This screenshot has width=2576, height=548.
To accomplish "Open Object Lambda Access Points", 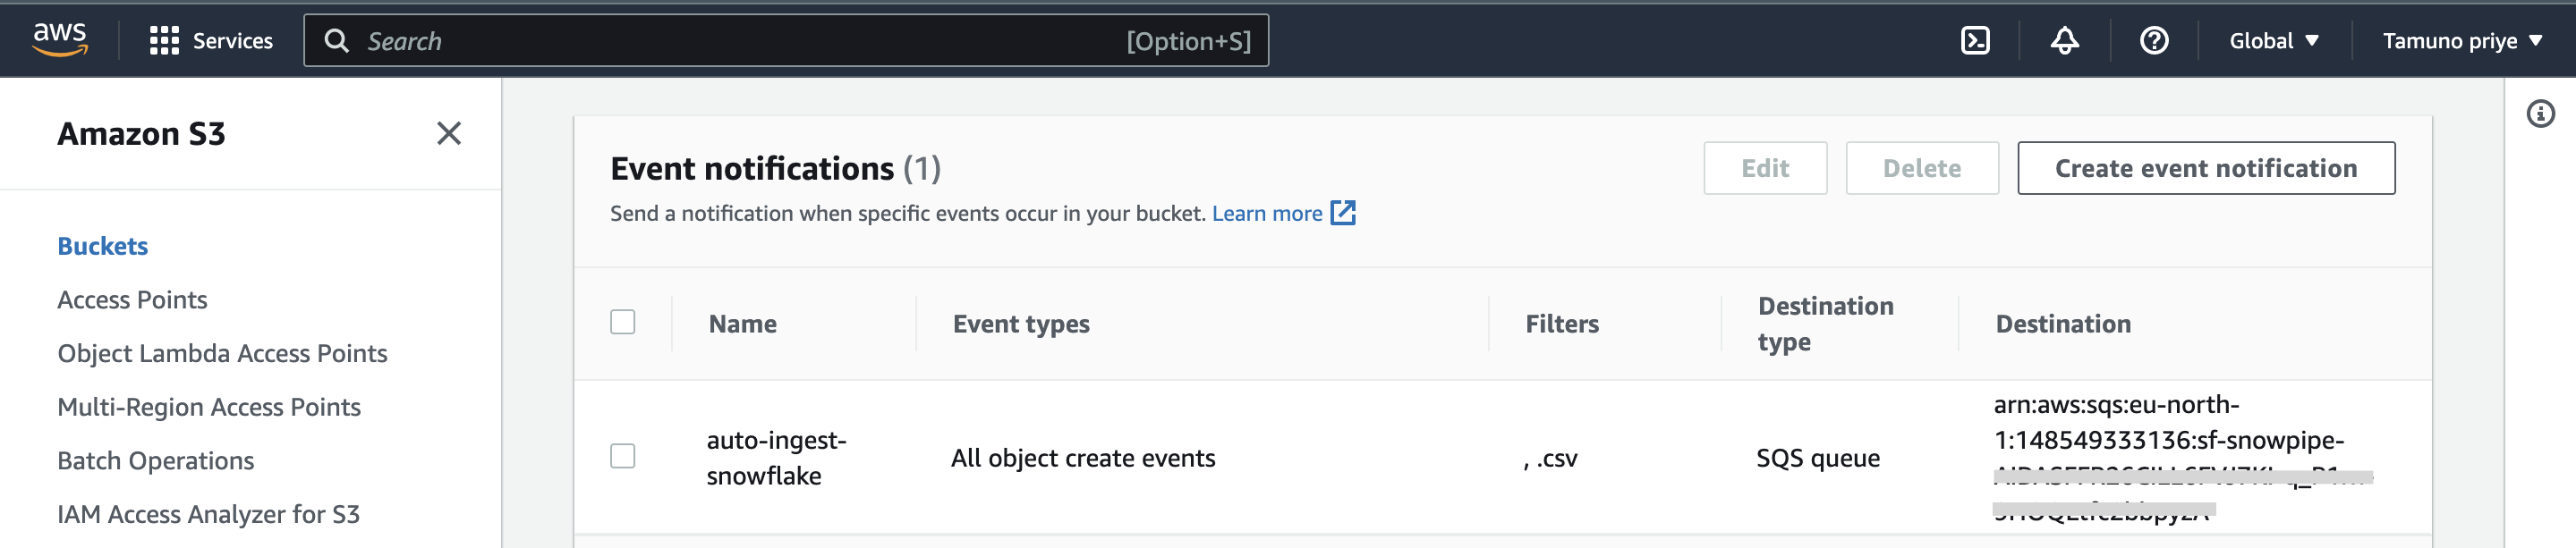I will (x=222, y=354).
